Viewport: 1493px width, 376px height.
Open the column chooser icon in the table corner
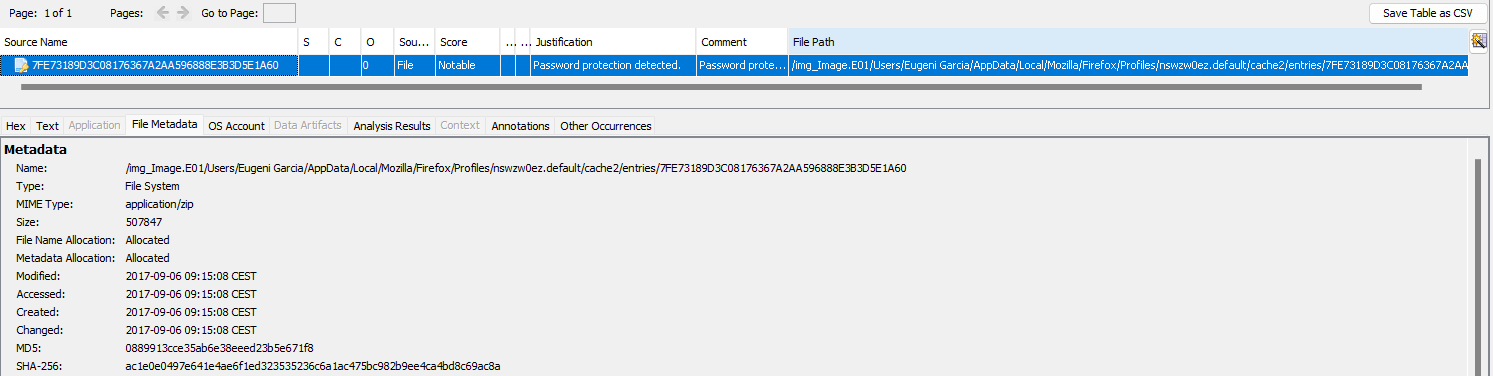[x=1479, y=41]
